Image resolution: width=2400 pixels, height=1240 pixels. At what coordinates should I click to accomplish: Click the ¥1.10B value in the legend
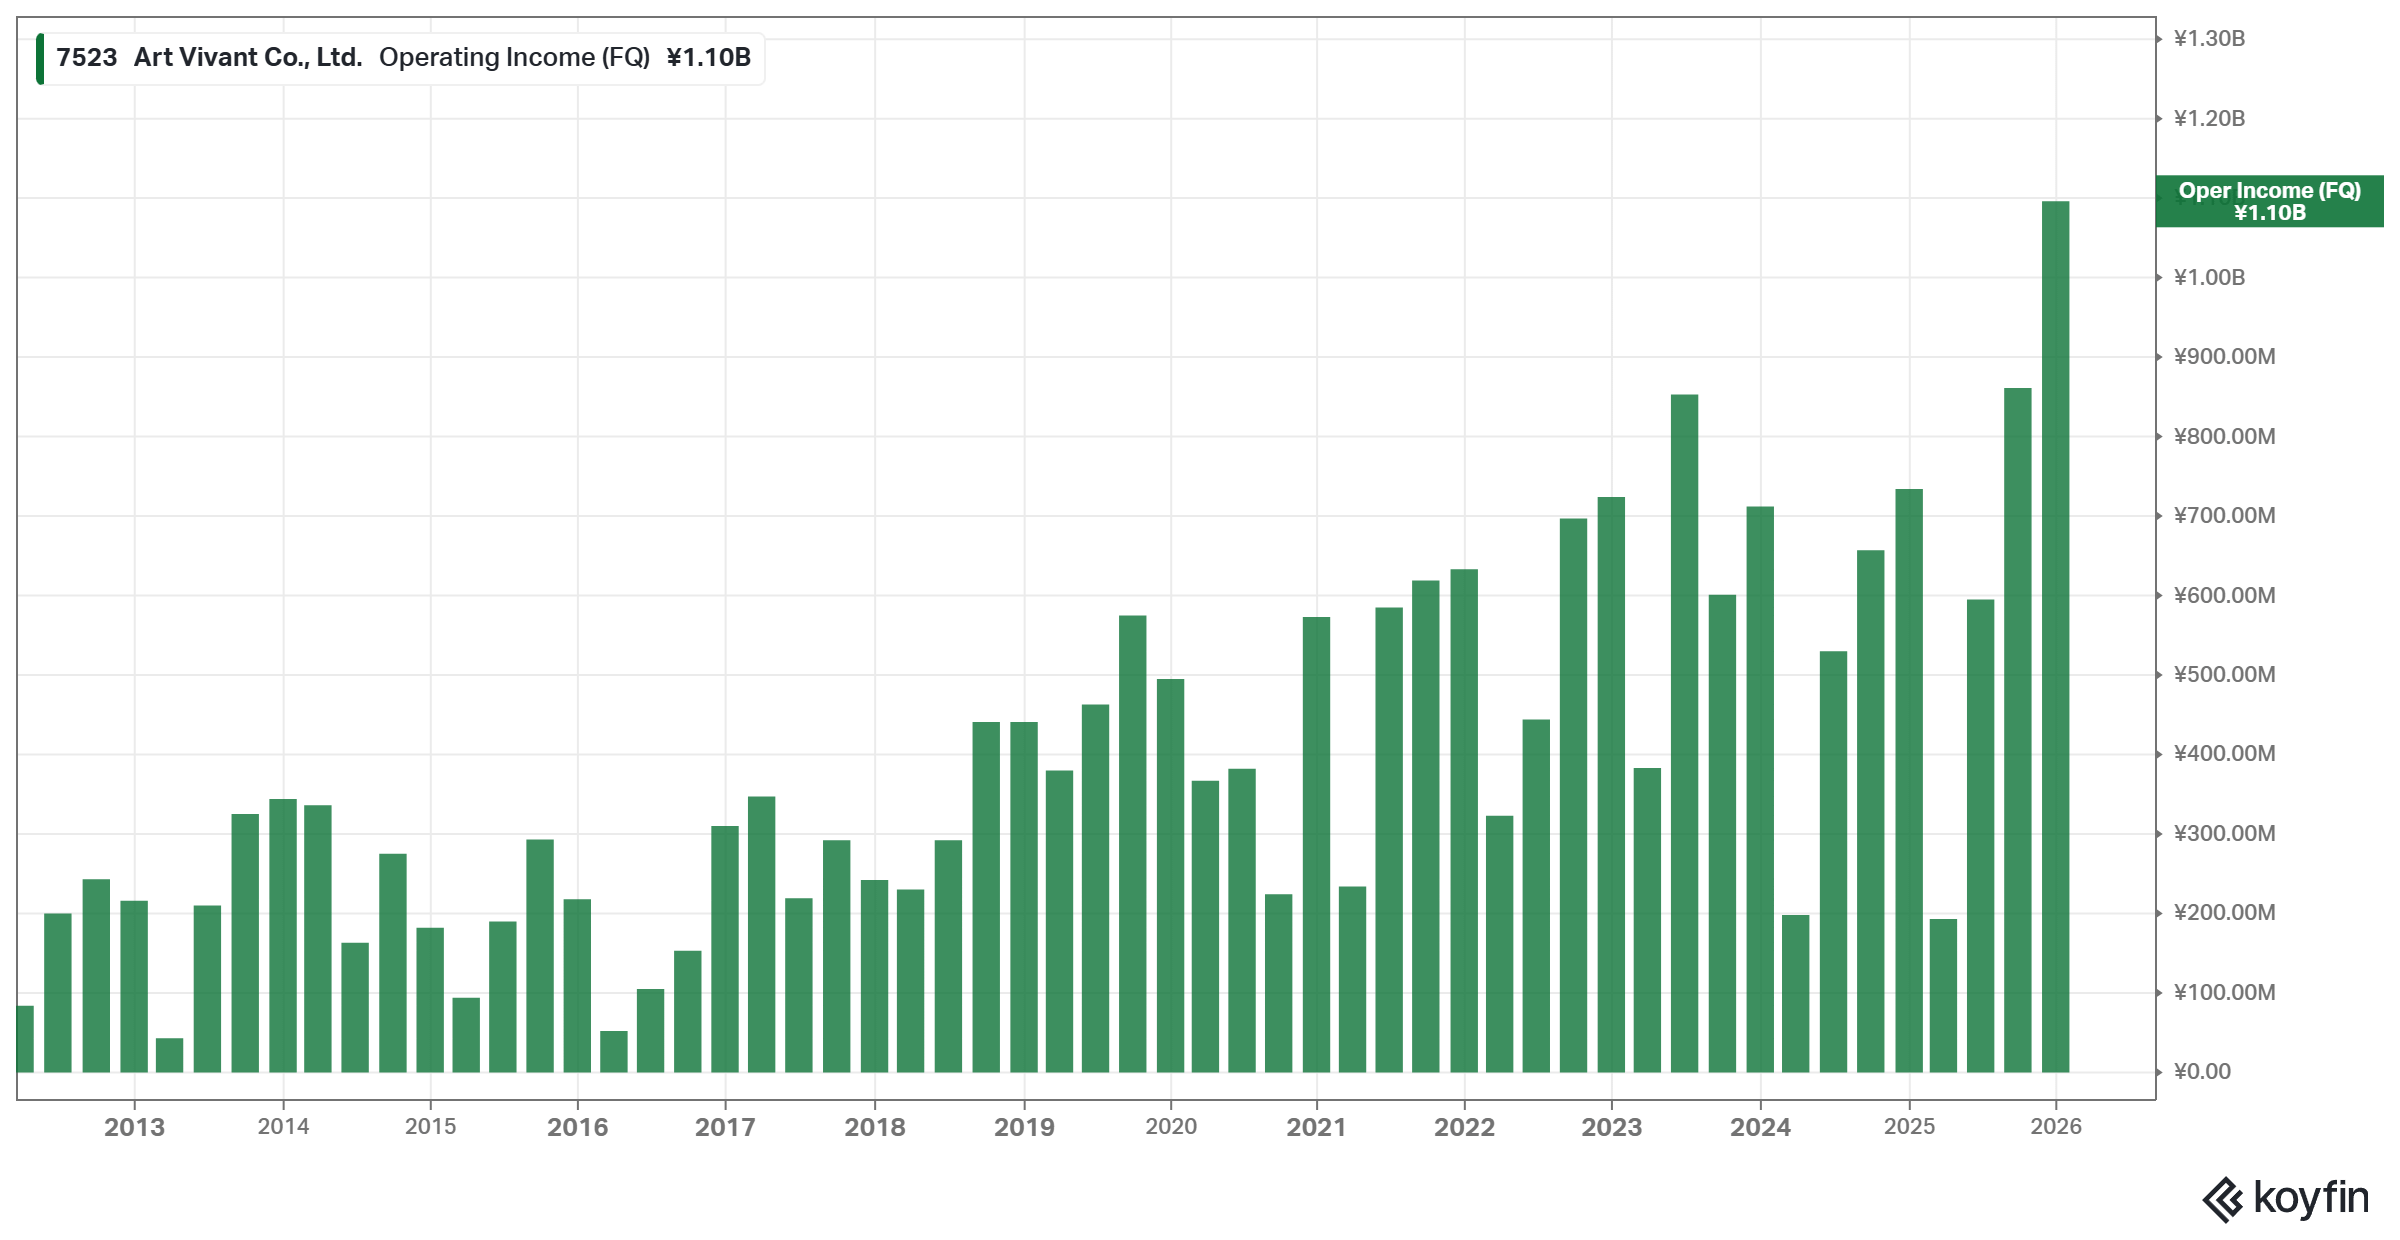[709, 58]
